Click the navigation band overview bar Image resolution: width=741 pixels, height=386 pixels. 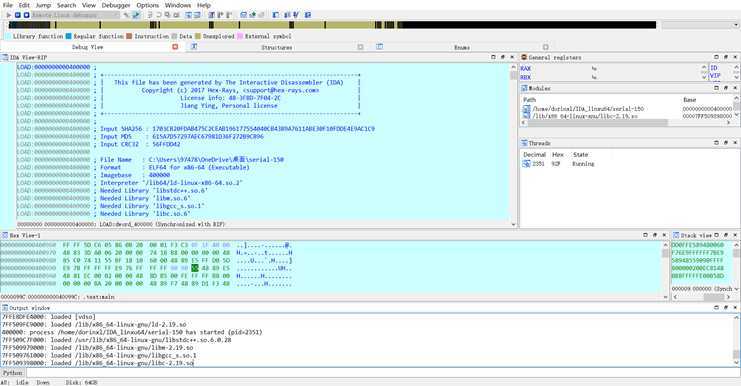coord(332,25)
